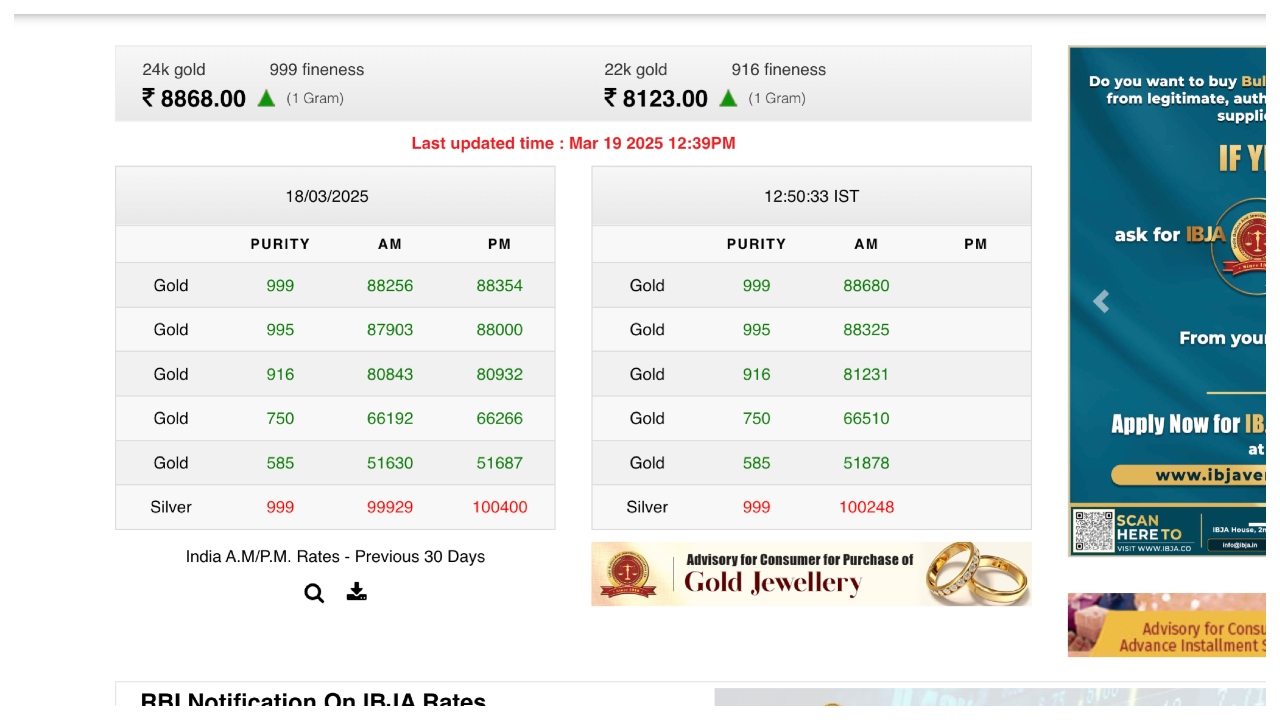Click the 22k gold ₹ 8123.00 price
The height and width of the screenshot is (720, 1280).
pos(656,99)
